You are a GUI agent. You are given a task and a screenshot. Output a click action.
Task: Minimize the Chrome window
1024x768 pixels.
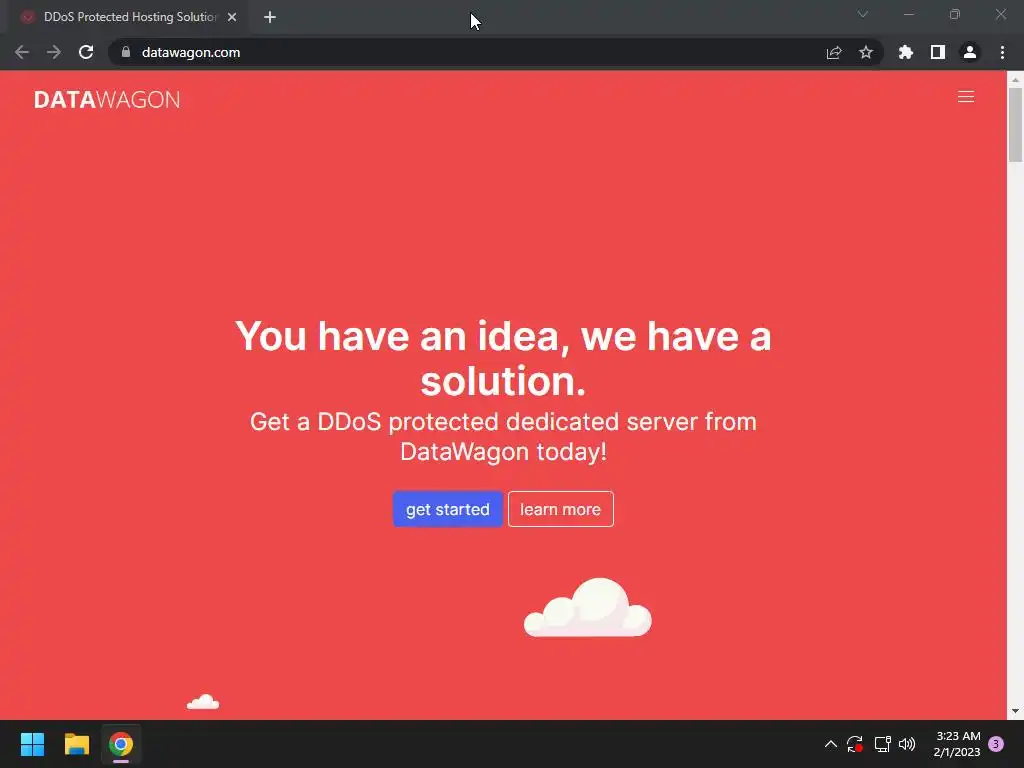click(909, 14)
